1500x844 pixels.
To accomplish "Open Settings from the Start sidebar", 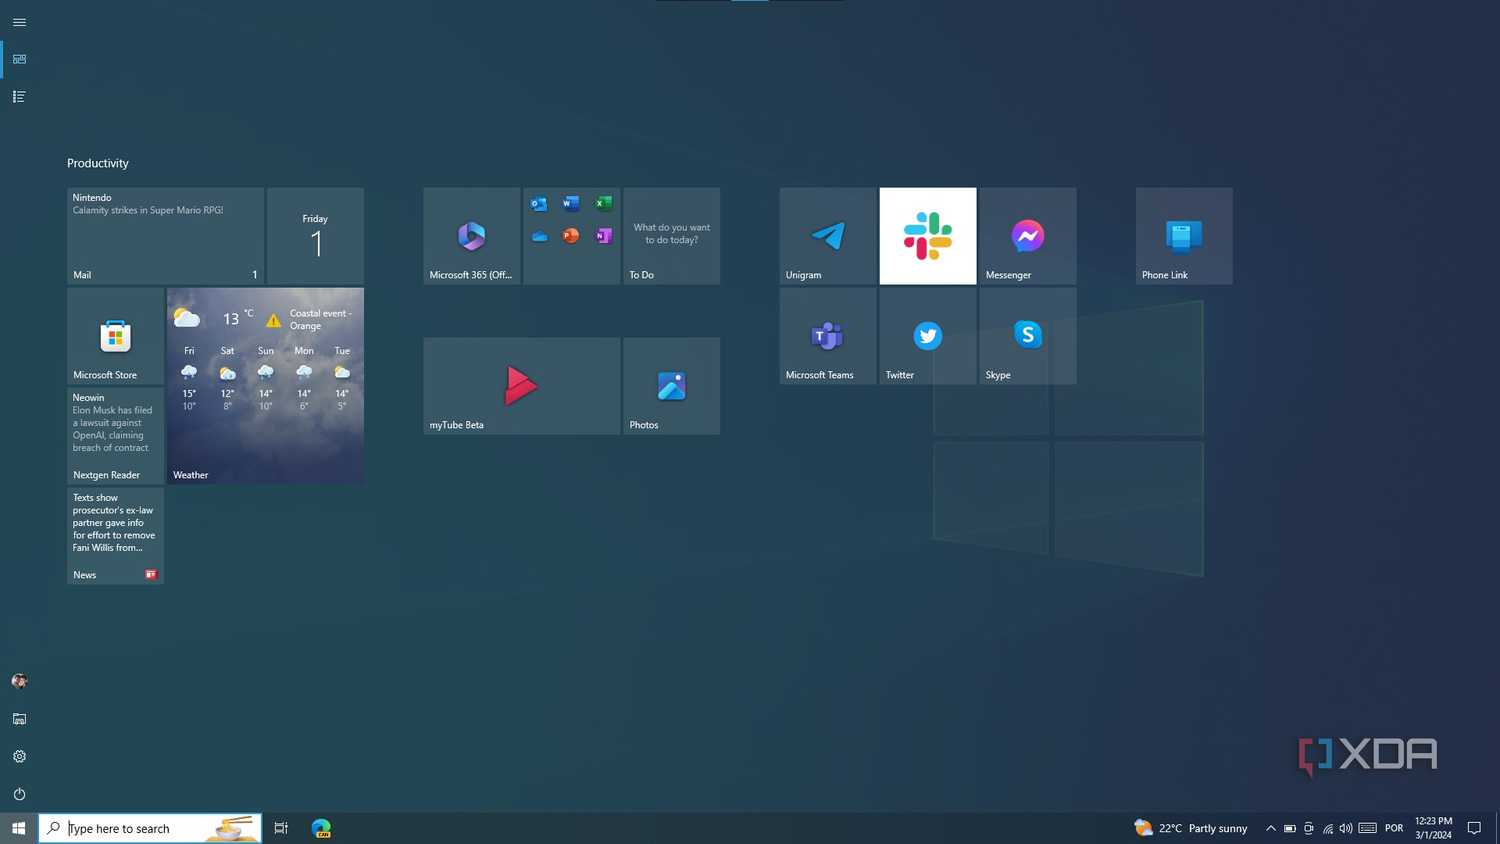I will click(19, 757).
